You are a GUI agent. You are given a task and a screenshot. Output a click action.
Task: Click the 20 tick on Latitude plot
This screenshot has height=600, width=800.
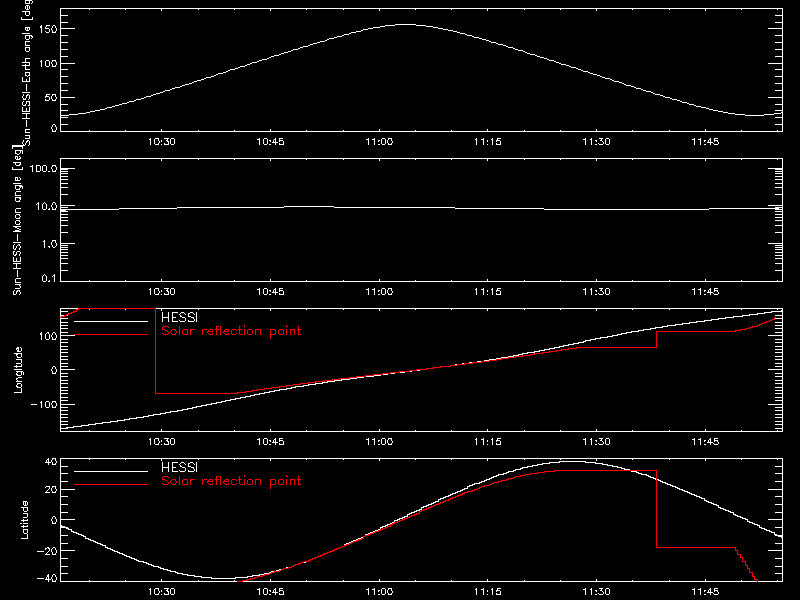[x=51, y=490]
